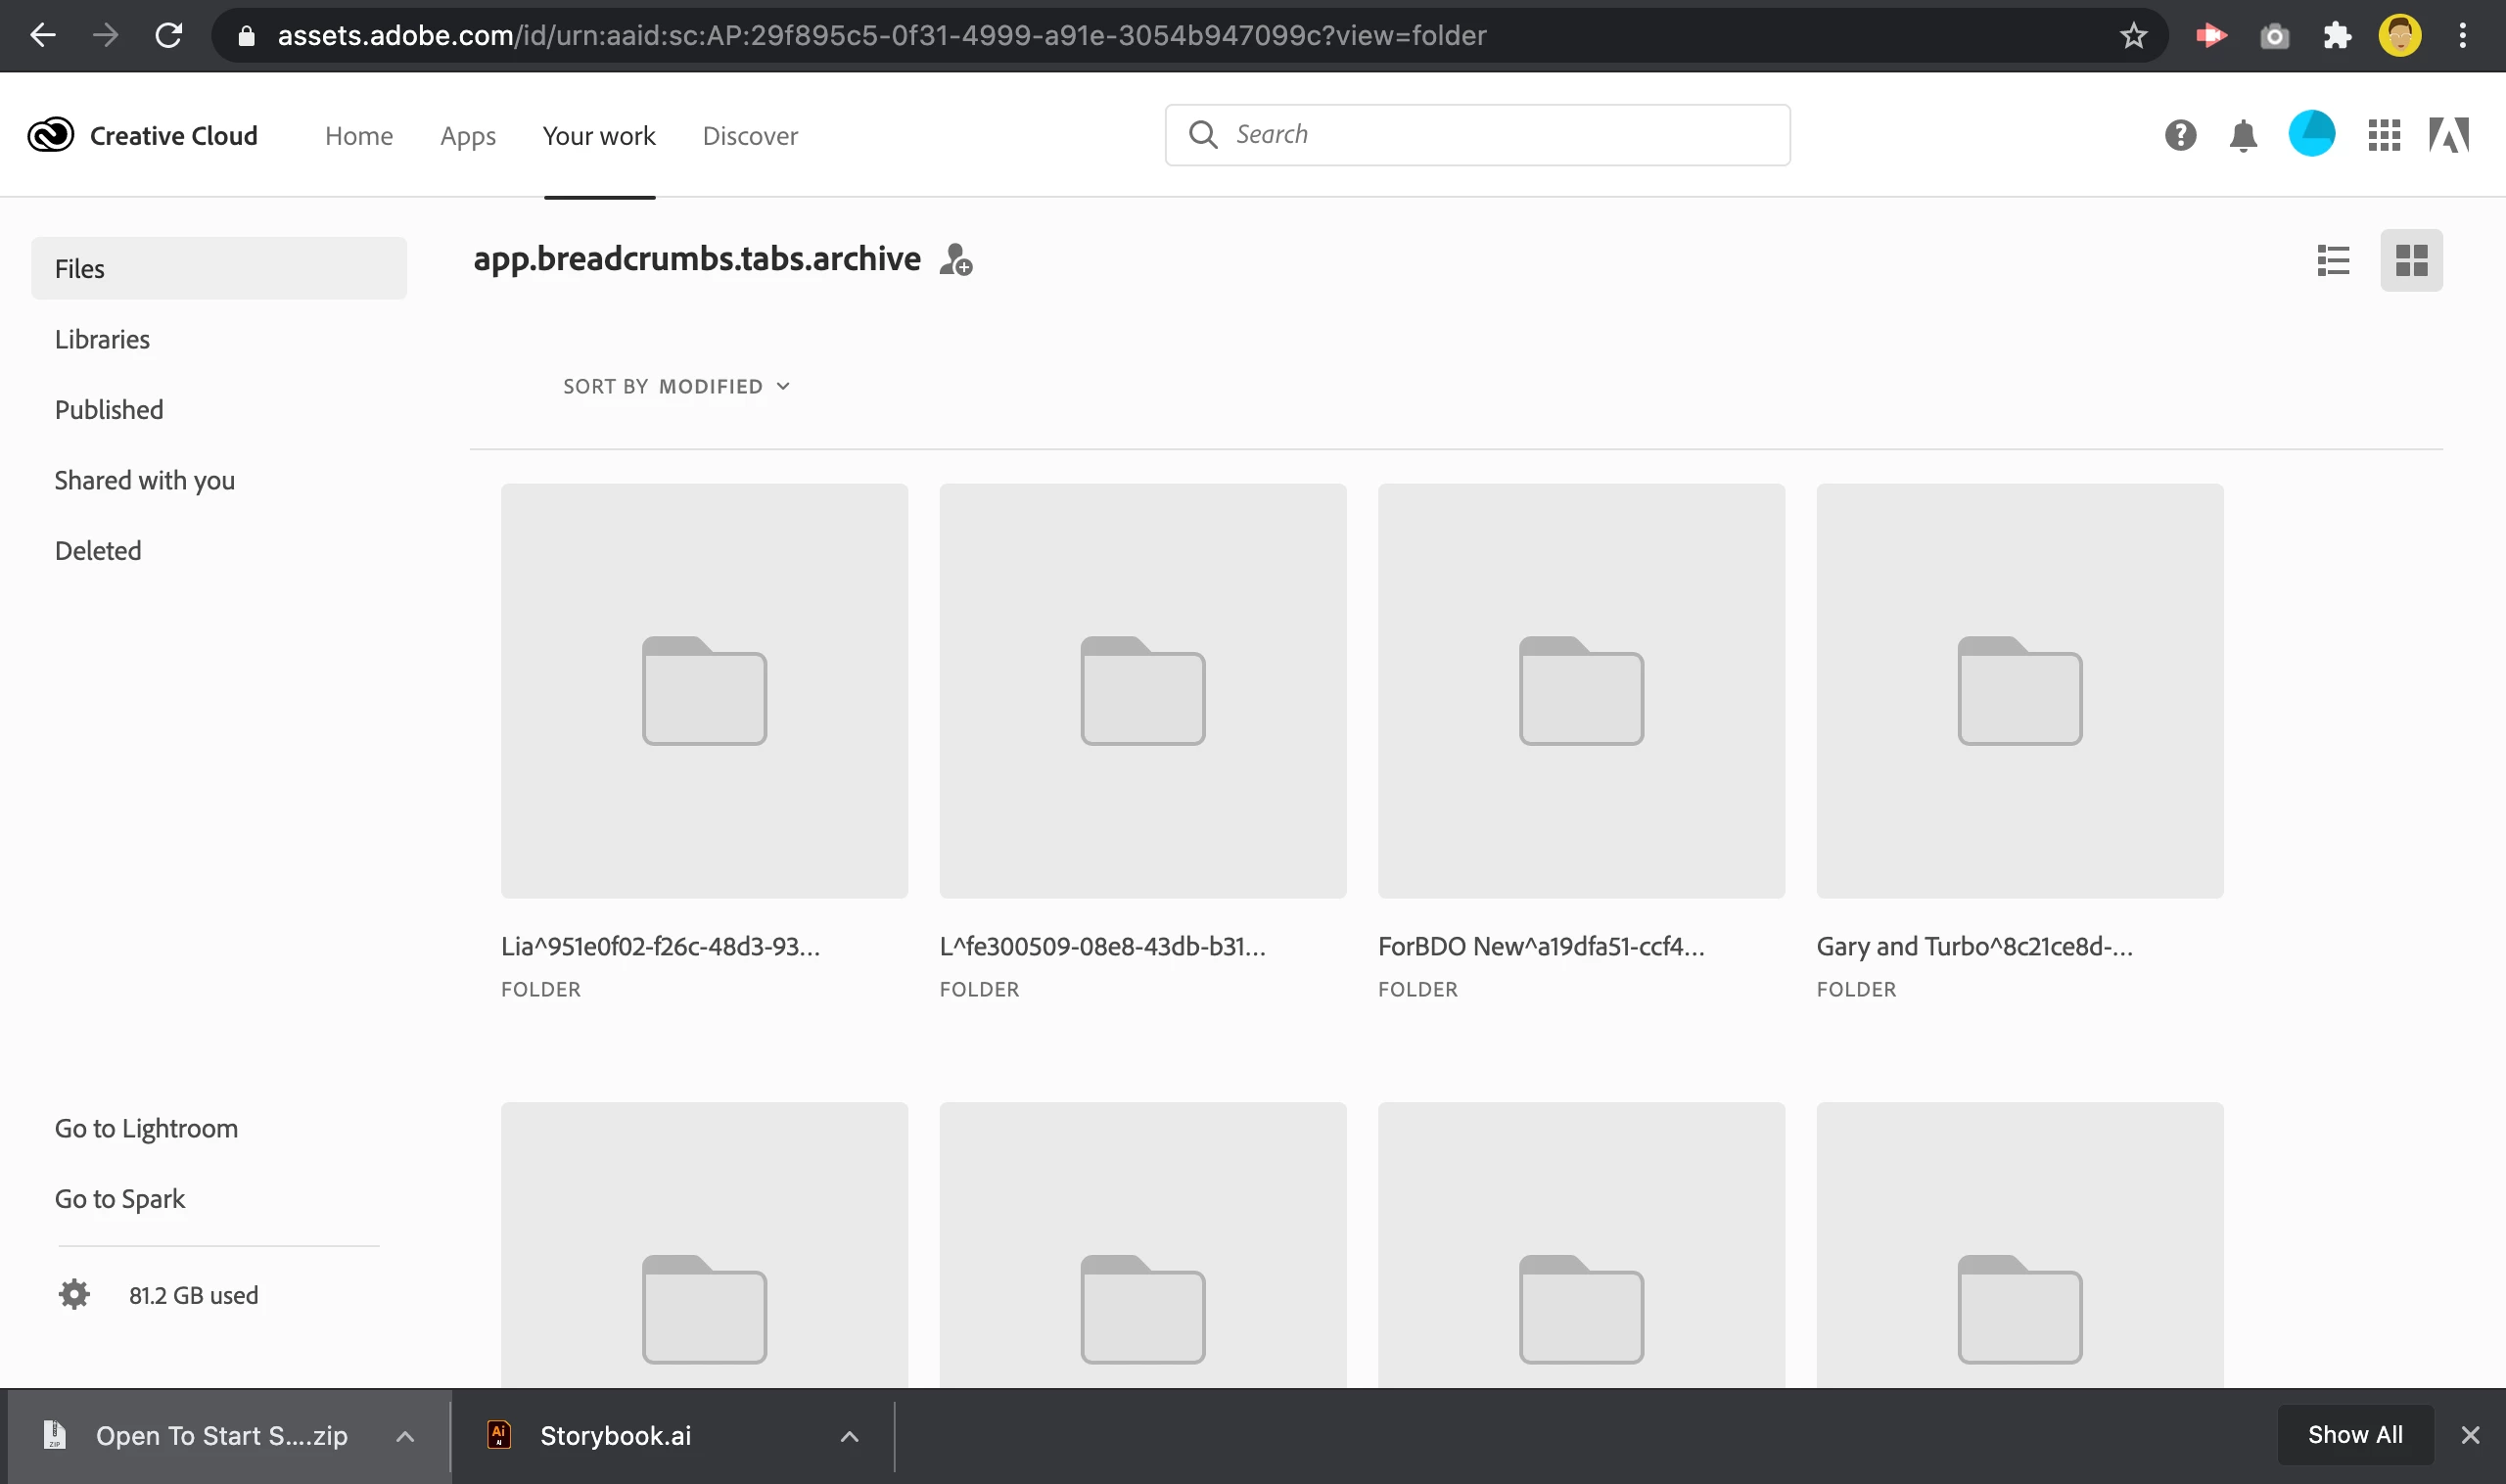Switch to grid view

(2411, 260)
